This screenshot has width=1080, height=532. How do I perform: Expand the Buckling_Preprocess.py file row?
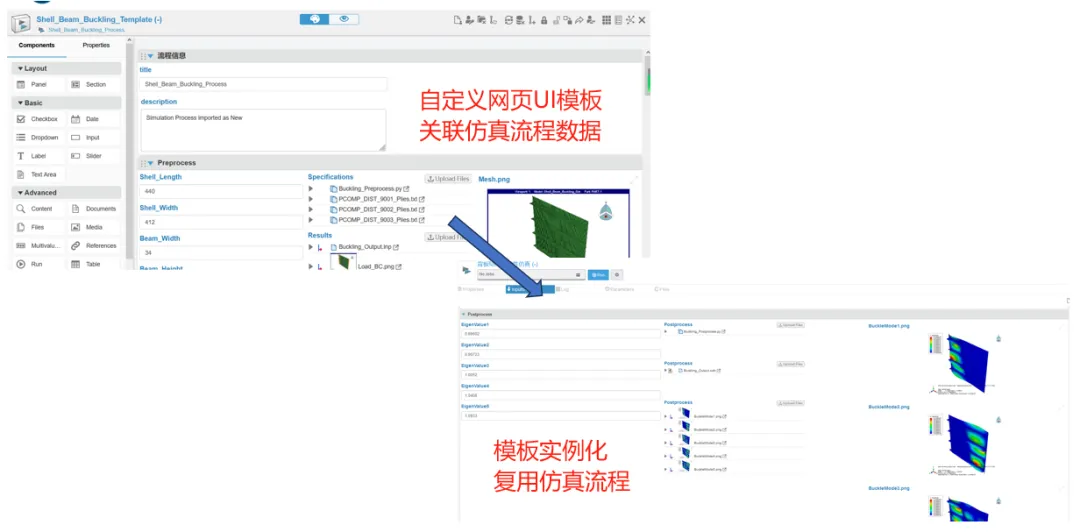(311, 188)
